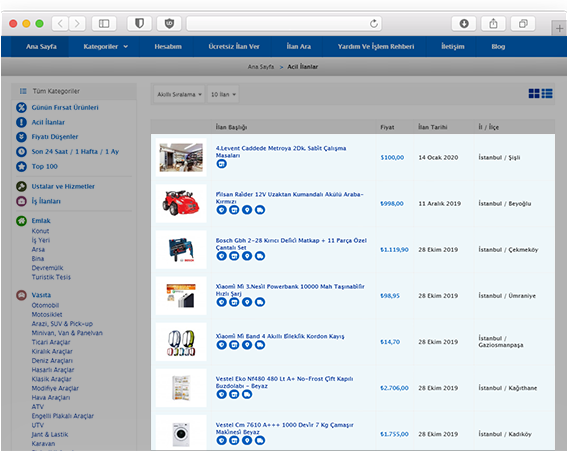Open Ücretsiz İlan Ver menu item
Image resolution: width=567 pixels, height=451 pixels.
(x=234, y=46)
